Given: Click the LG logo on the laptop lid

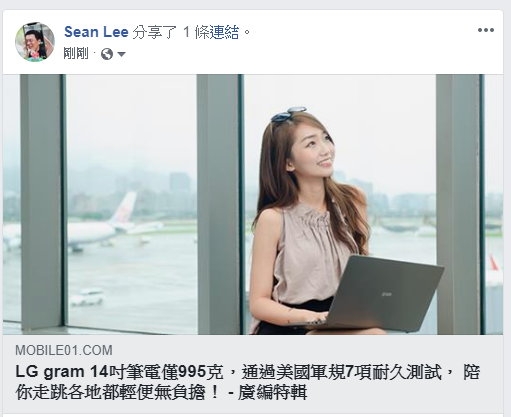Looking at the screenshot, I should [387, 294].
